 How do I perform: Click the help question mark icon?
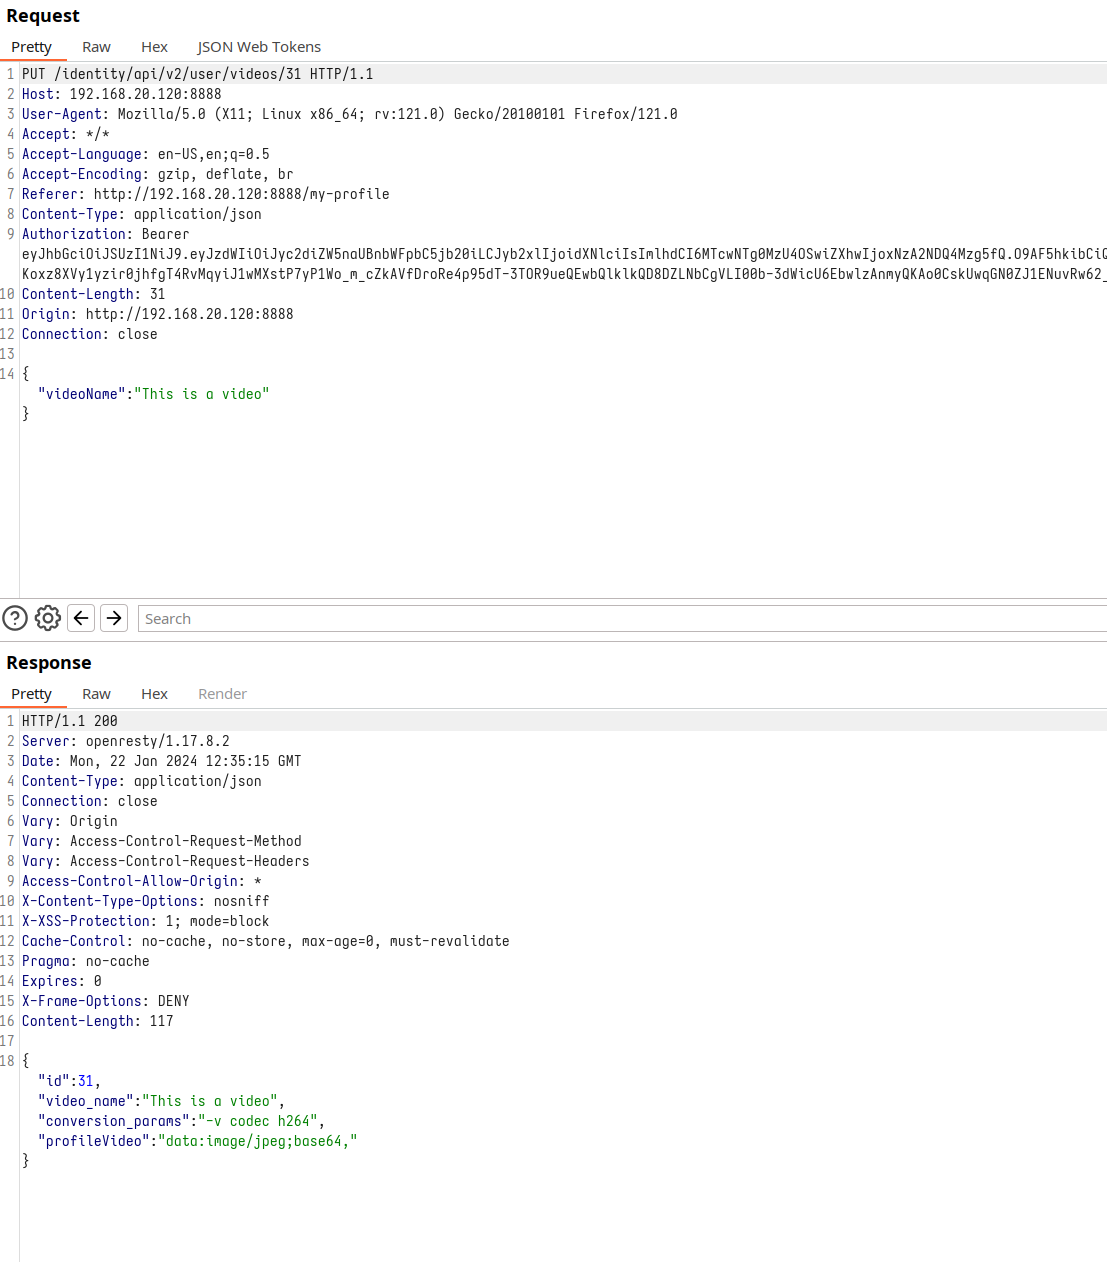coord(15,618)
